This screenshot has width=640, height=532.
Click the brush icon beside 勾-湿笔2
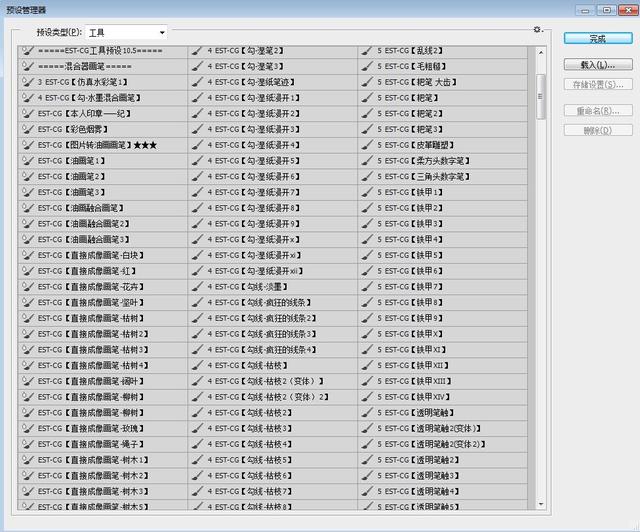(x=198, y=51)
